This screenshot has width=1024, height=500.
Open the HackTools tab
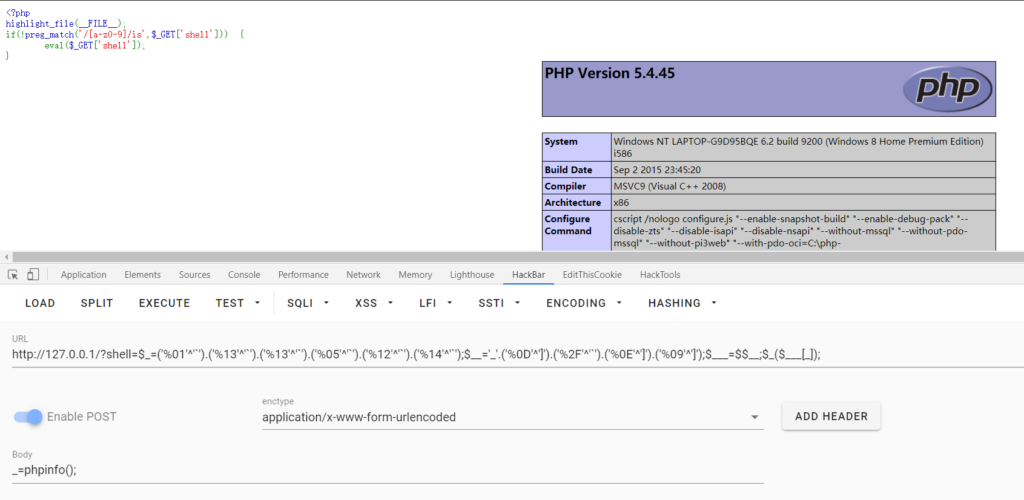tap(660, 275)
